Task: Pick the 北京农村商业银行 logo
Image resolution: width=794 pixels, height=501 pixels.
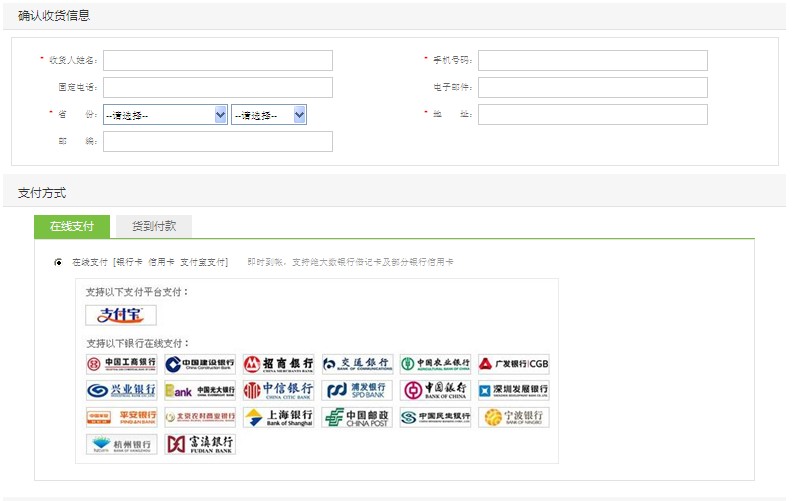Action: (200, 417)
